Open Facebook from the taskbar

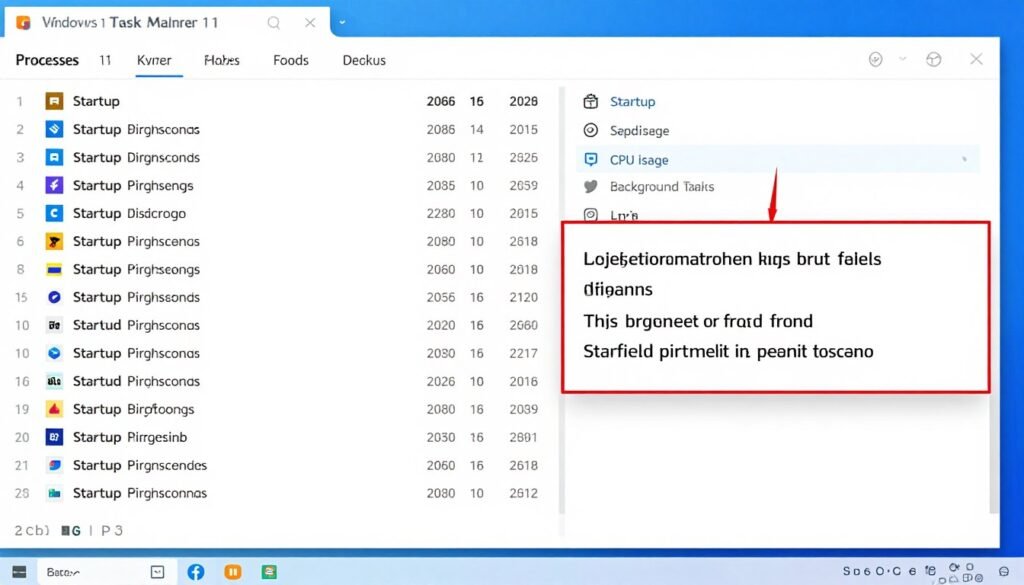[x=196, y=571]
